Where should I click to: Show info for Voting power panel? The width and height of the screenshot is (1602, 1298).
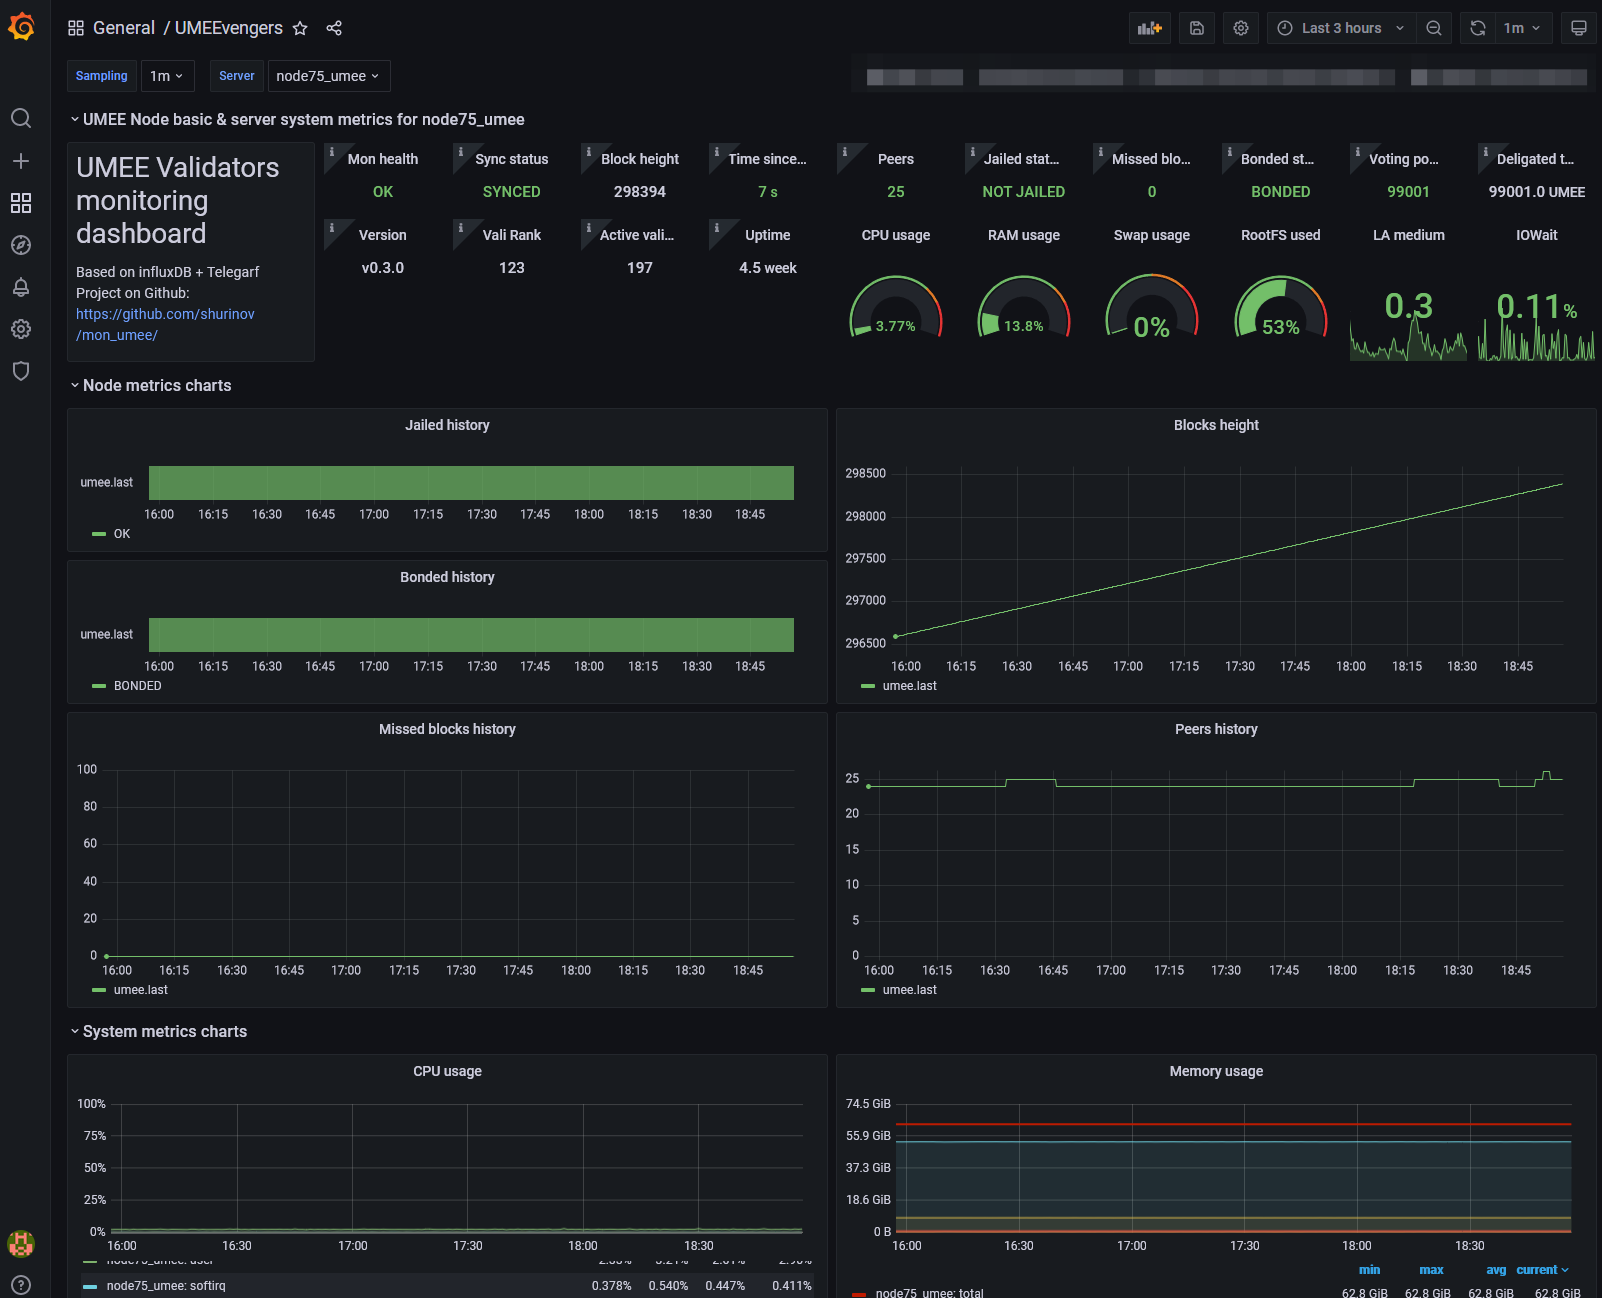pos(1358,152)
